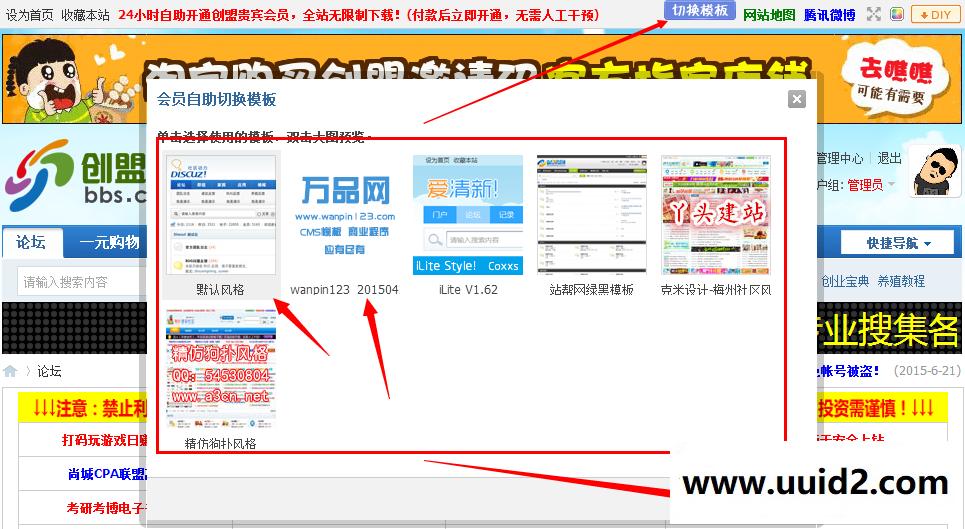Open the 创业宝典 link
This screenshot has height=529, width=965.
845,281
